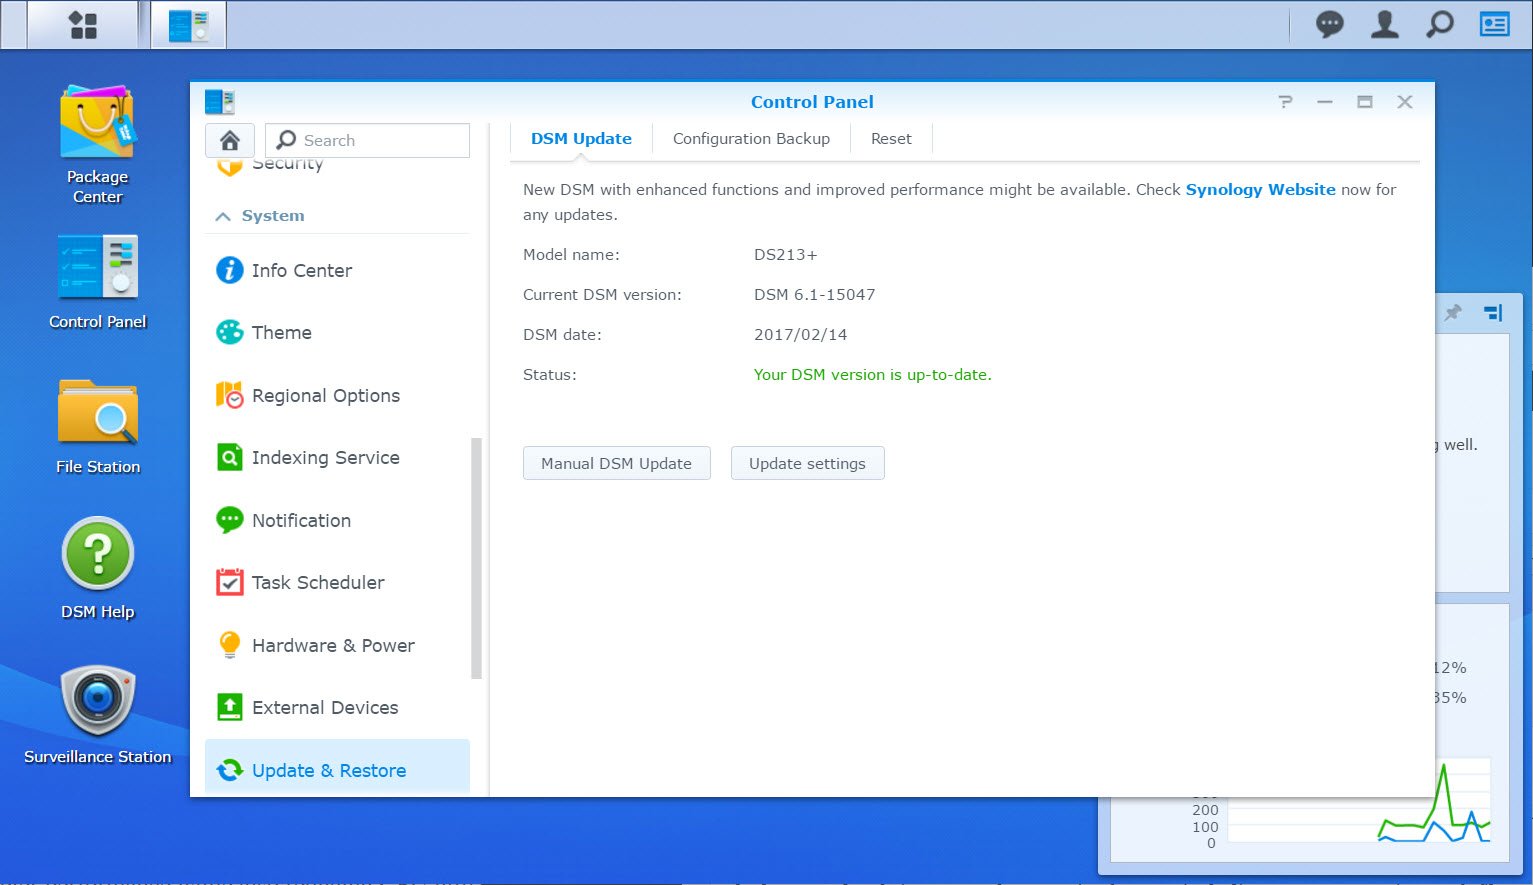Image resolution: width=1533 pixels, height=885 pixels.
Task: Click the widget panel layout icon
Action: 1493,313
